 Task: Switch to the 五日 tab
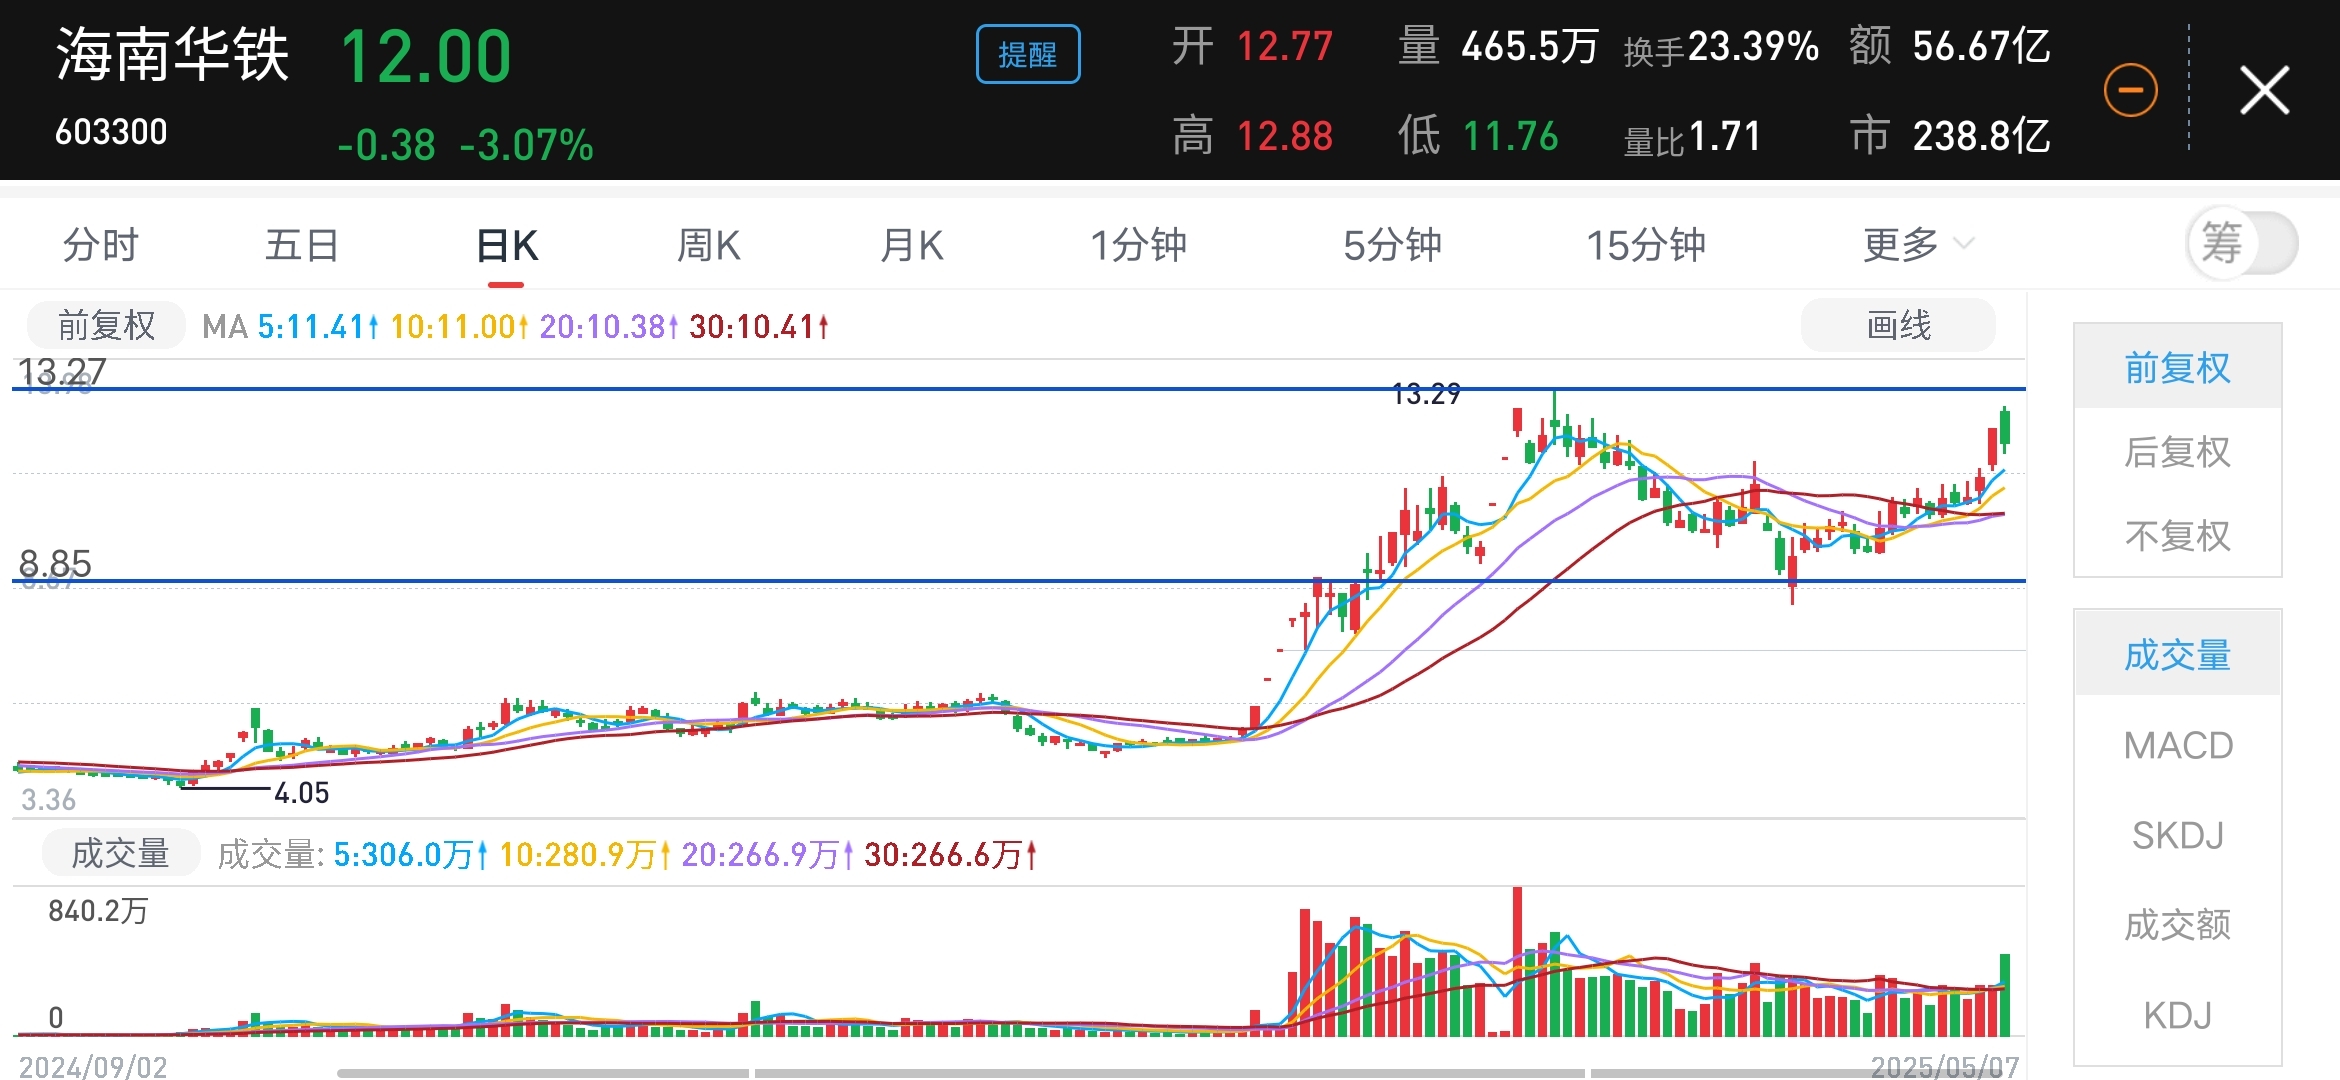302,245
